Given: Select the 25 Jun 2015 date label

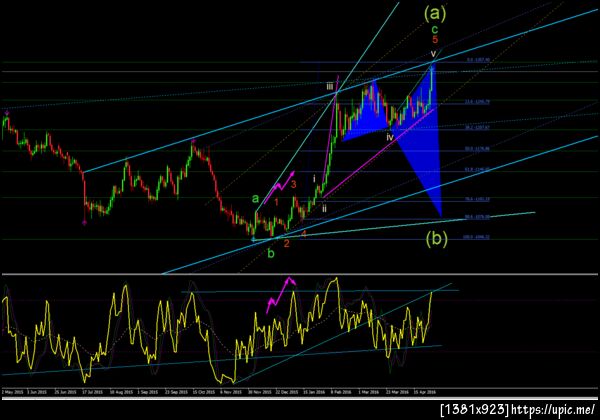Looking at the screenshot, I should point(66,392).
